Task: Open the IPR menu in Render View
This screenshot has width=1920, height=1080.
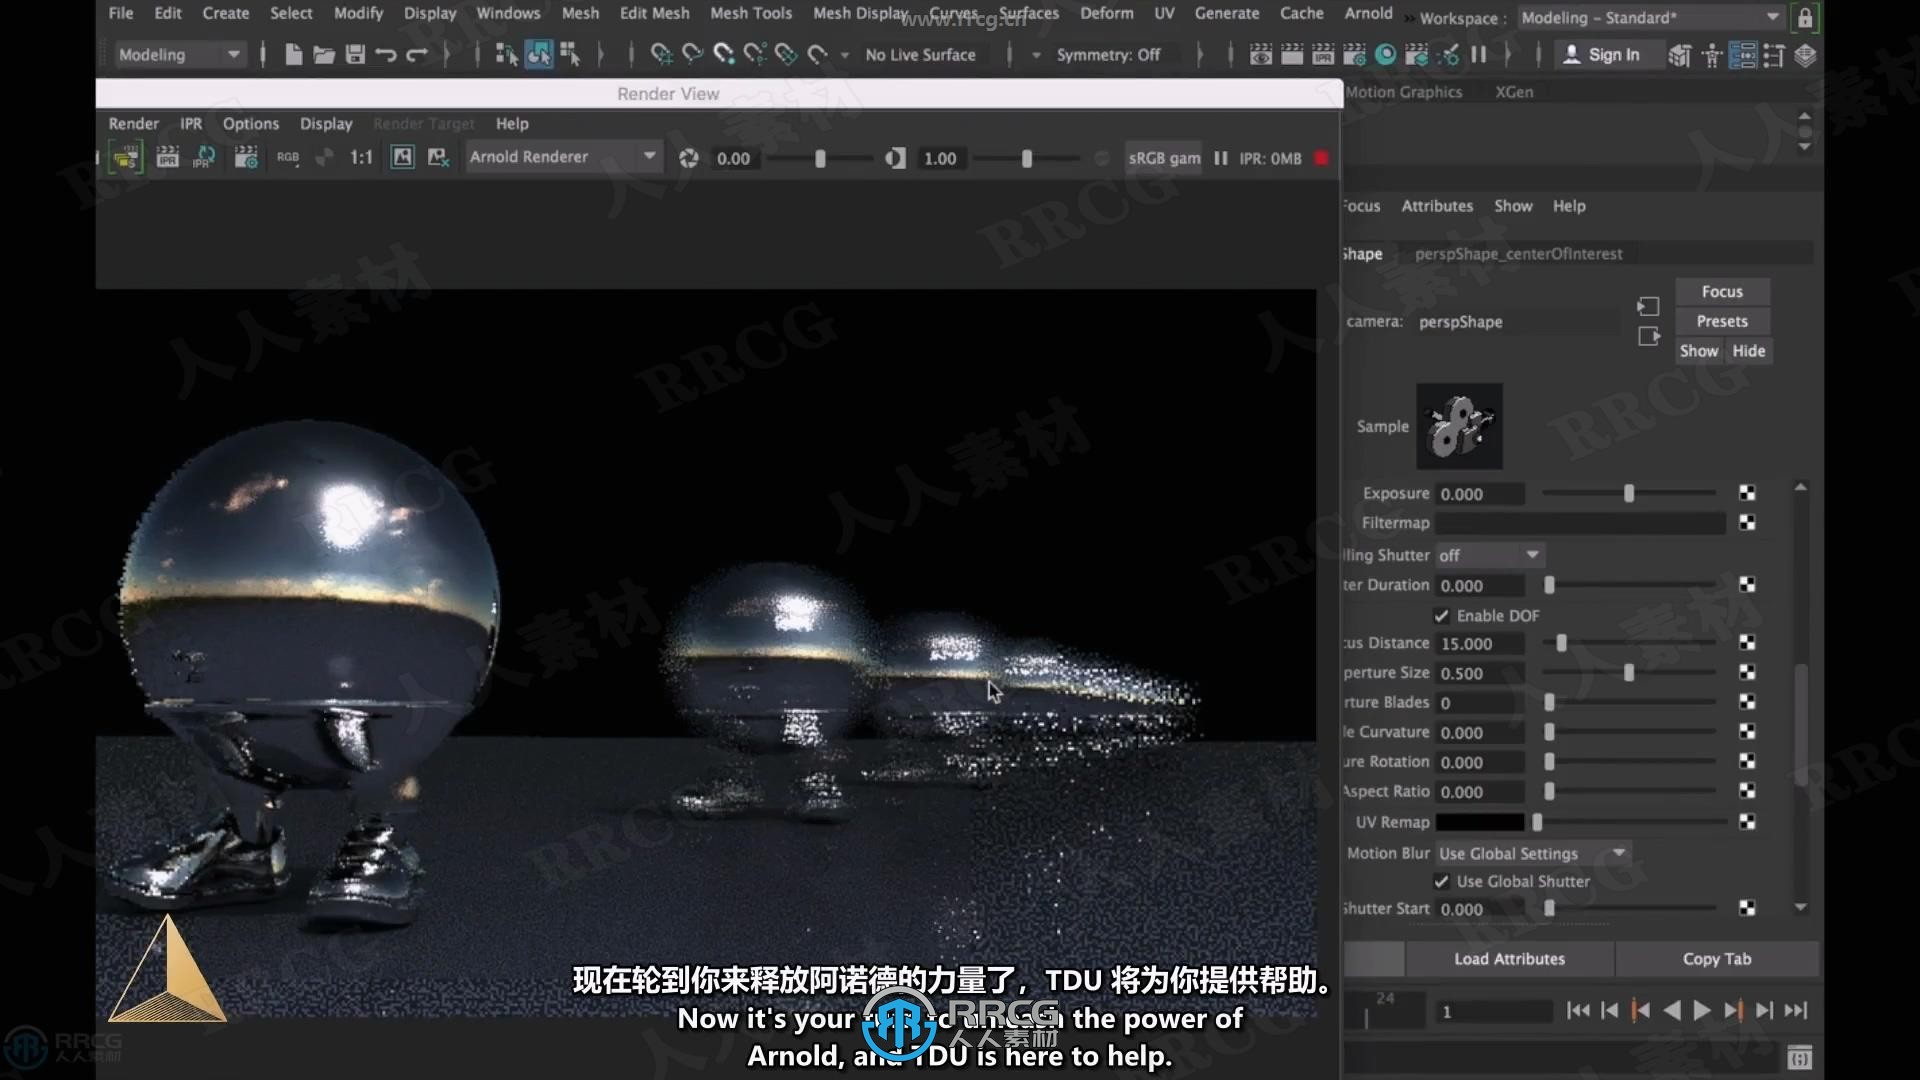Action: point(191,123)
